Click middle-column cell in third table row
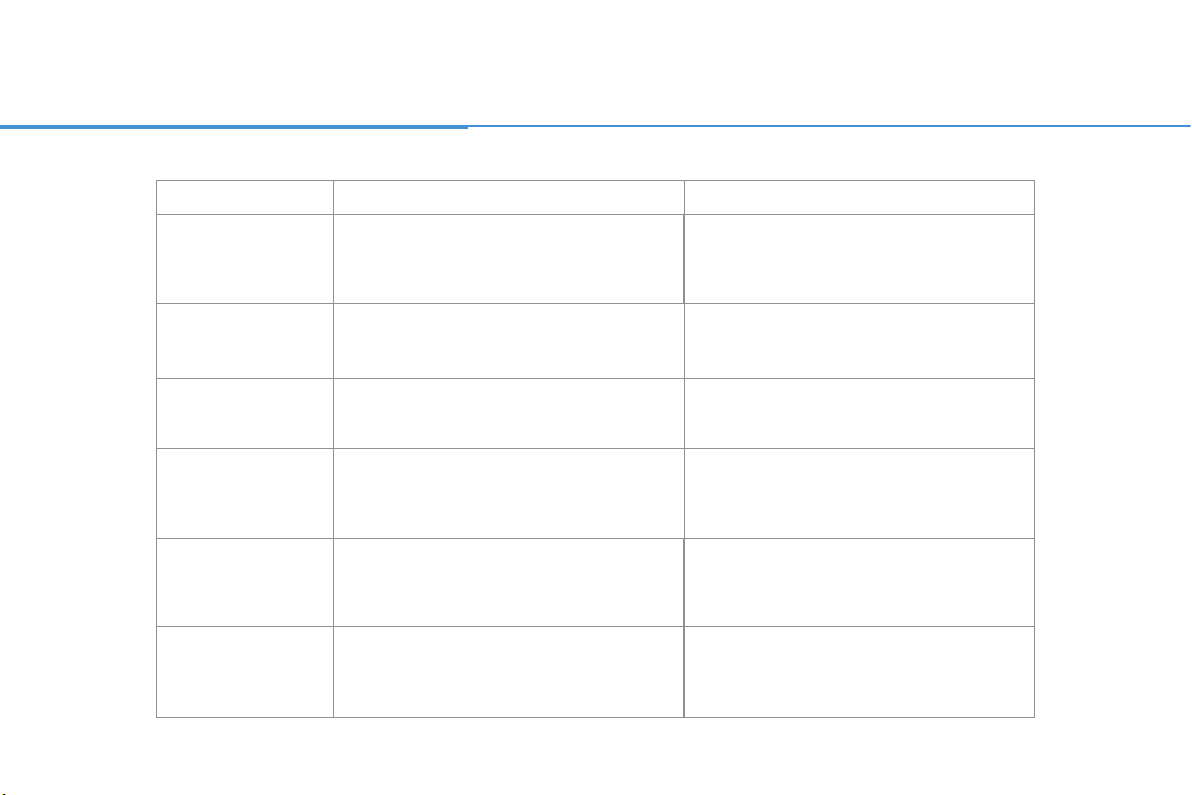Screen dimensions: 1192x795 pos(509,341)
